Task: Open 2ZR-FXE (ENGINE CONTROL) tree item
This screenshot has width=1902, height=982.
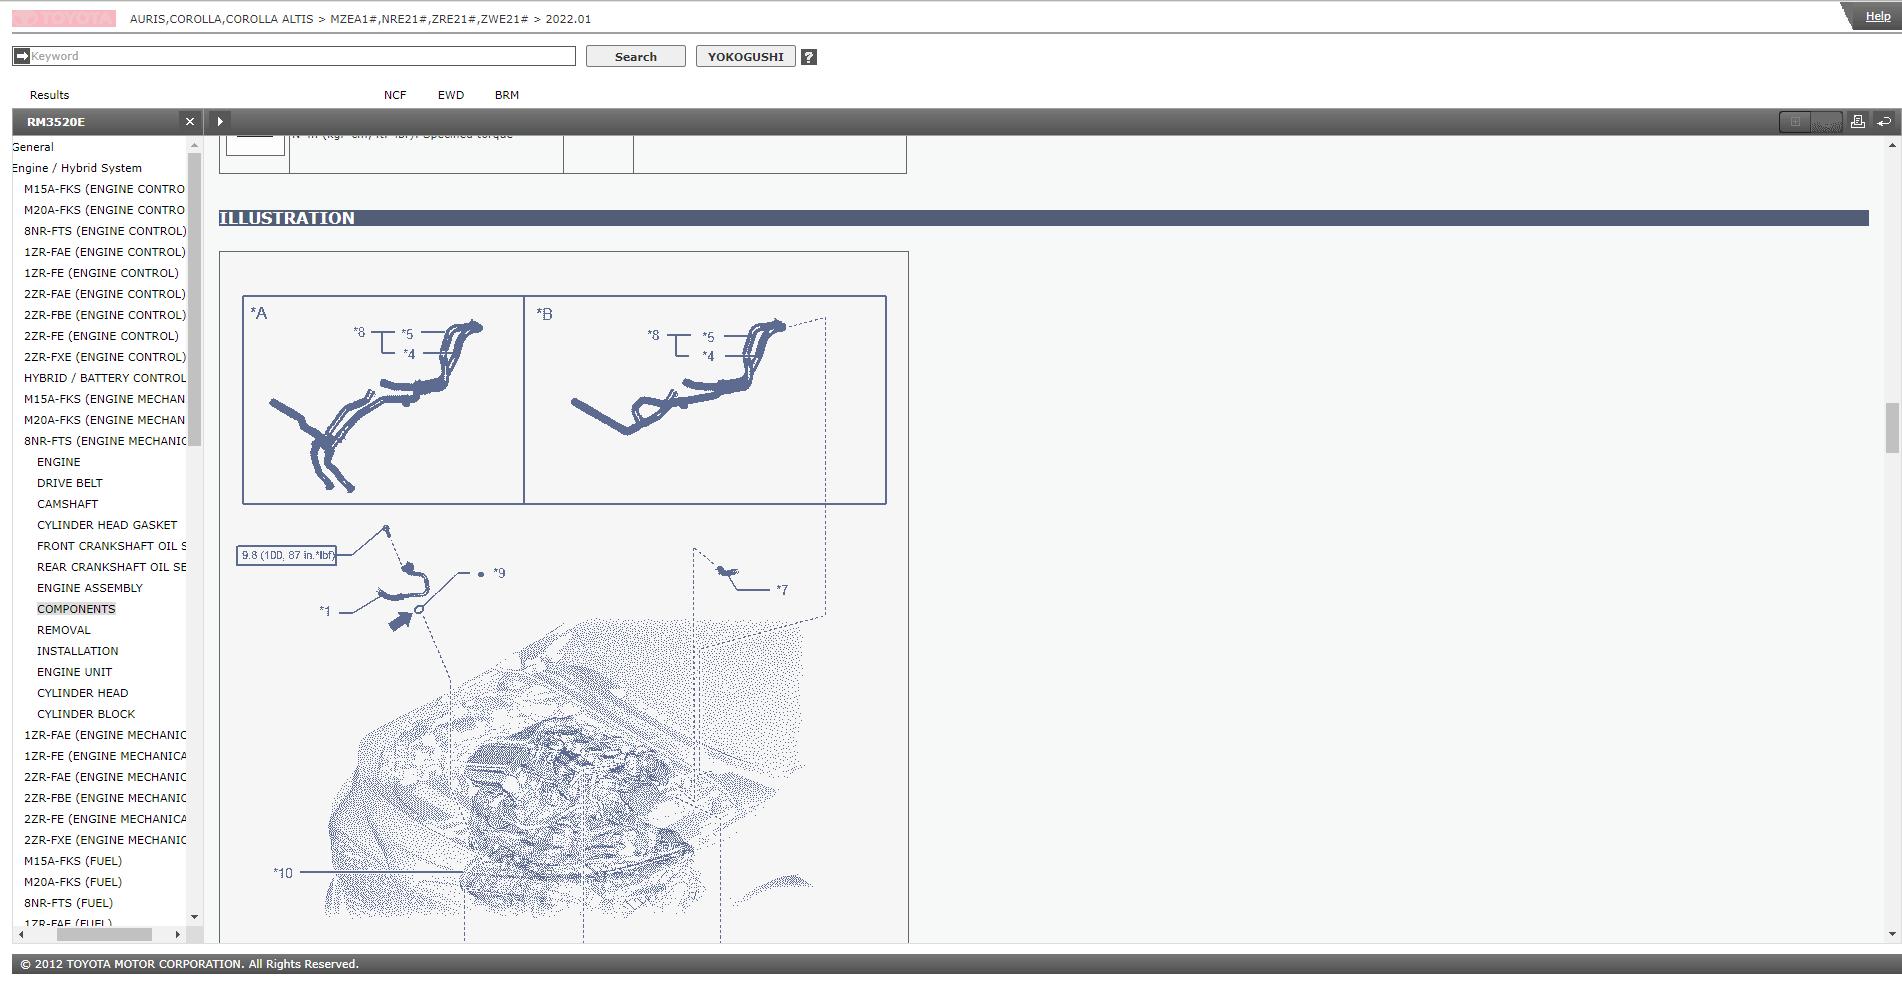Action: [x=105, y=357]
